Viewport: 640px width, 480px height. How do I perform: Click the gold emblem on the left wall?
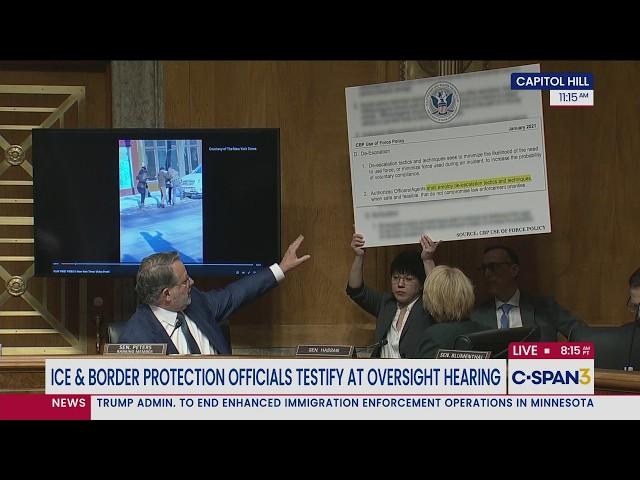click(15, 155)
